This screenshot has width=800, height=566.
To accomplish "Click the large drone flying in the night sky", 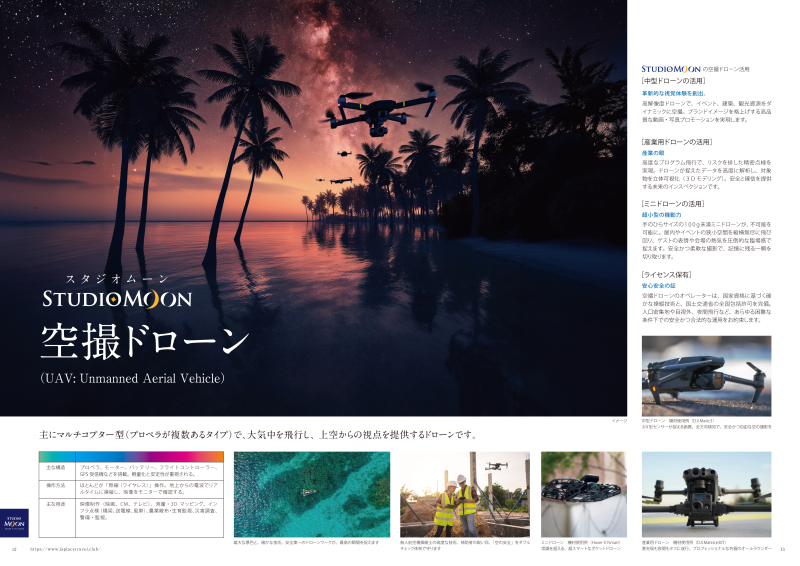I will [x=380, y=109].
